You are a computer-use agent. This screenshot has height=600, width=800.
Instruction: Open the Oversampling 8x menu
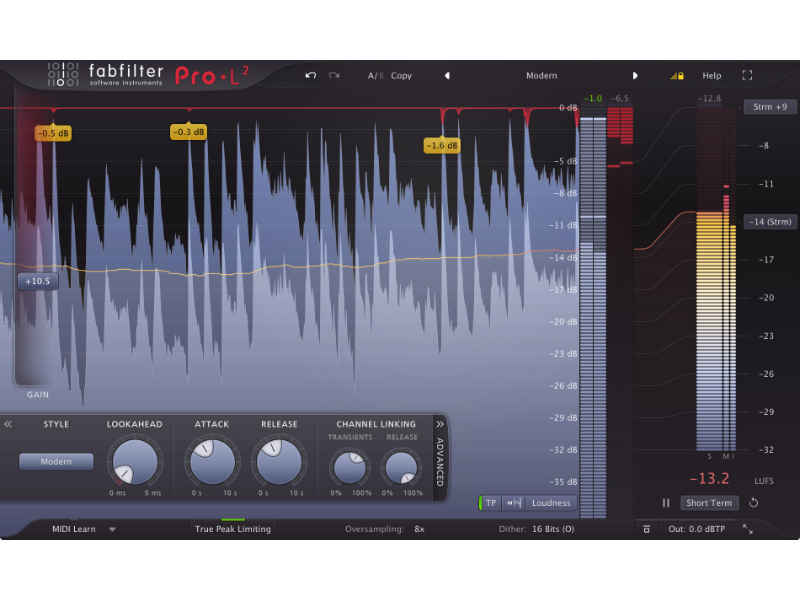click(419, 529)
